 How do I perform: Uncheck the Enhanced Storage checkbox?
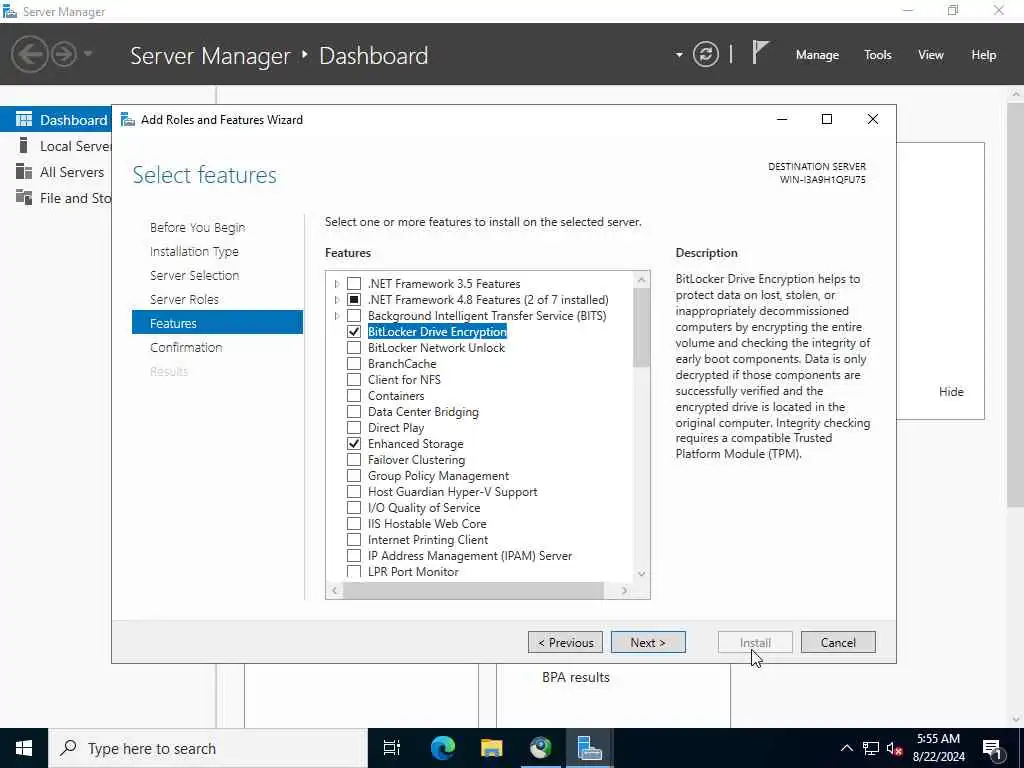[354, 443]
